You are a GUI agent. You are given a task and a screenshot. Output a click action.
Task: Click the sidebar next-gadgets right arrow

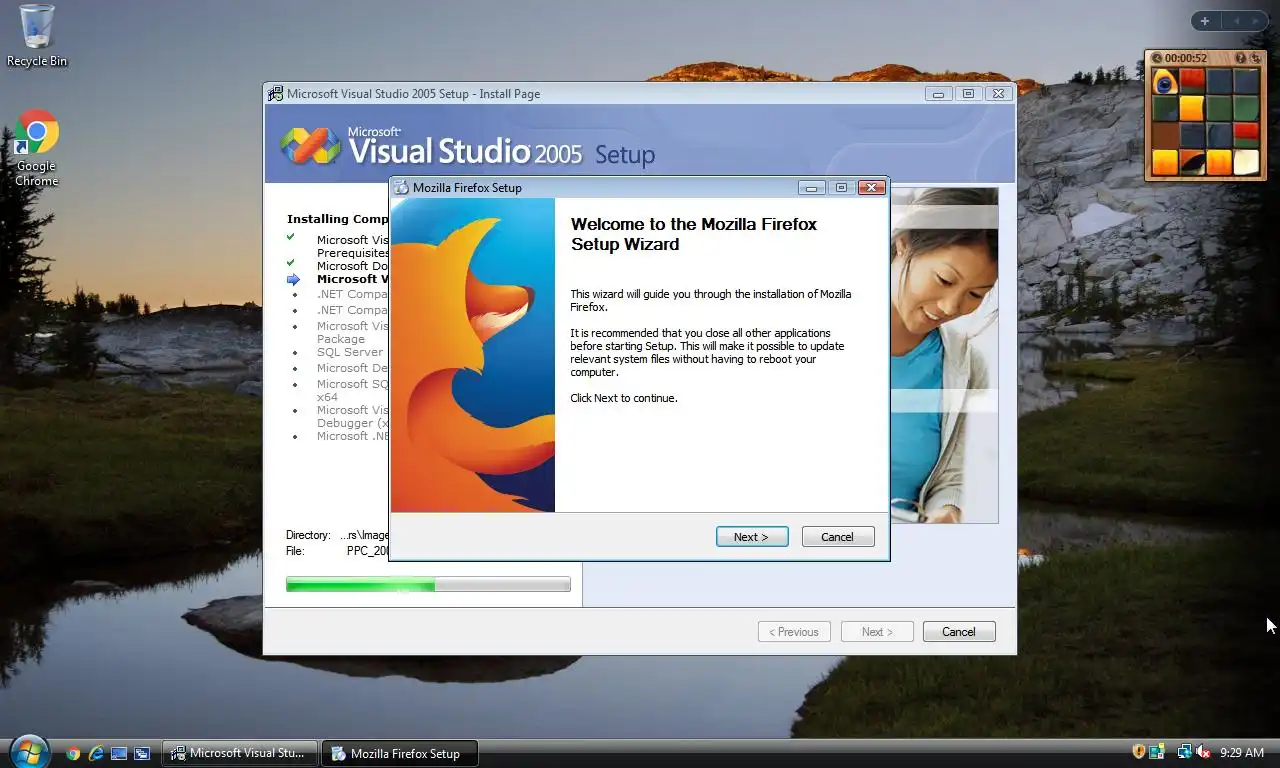click(1256, 21)
